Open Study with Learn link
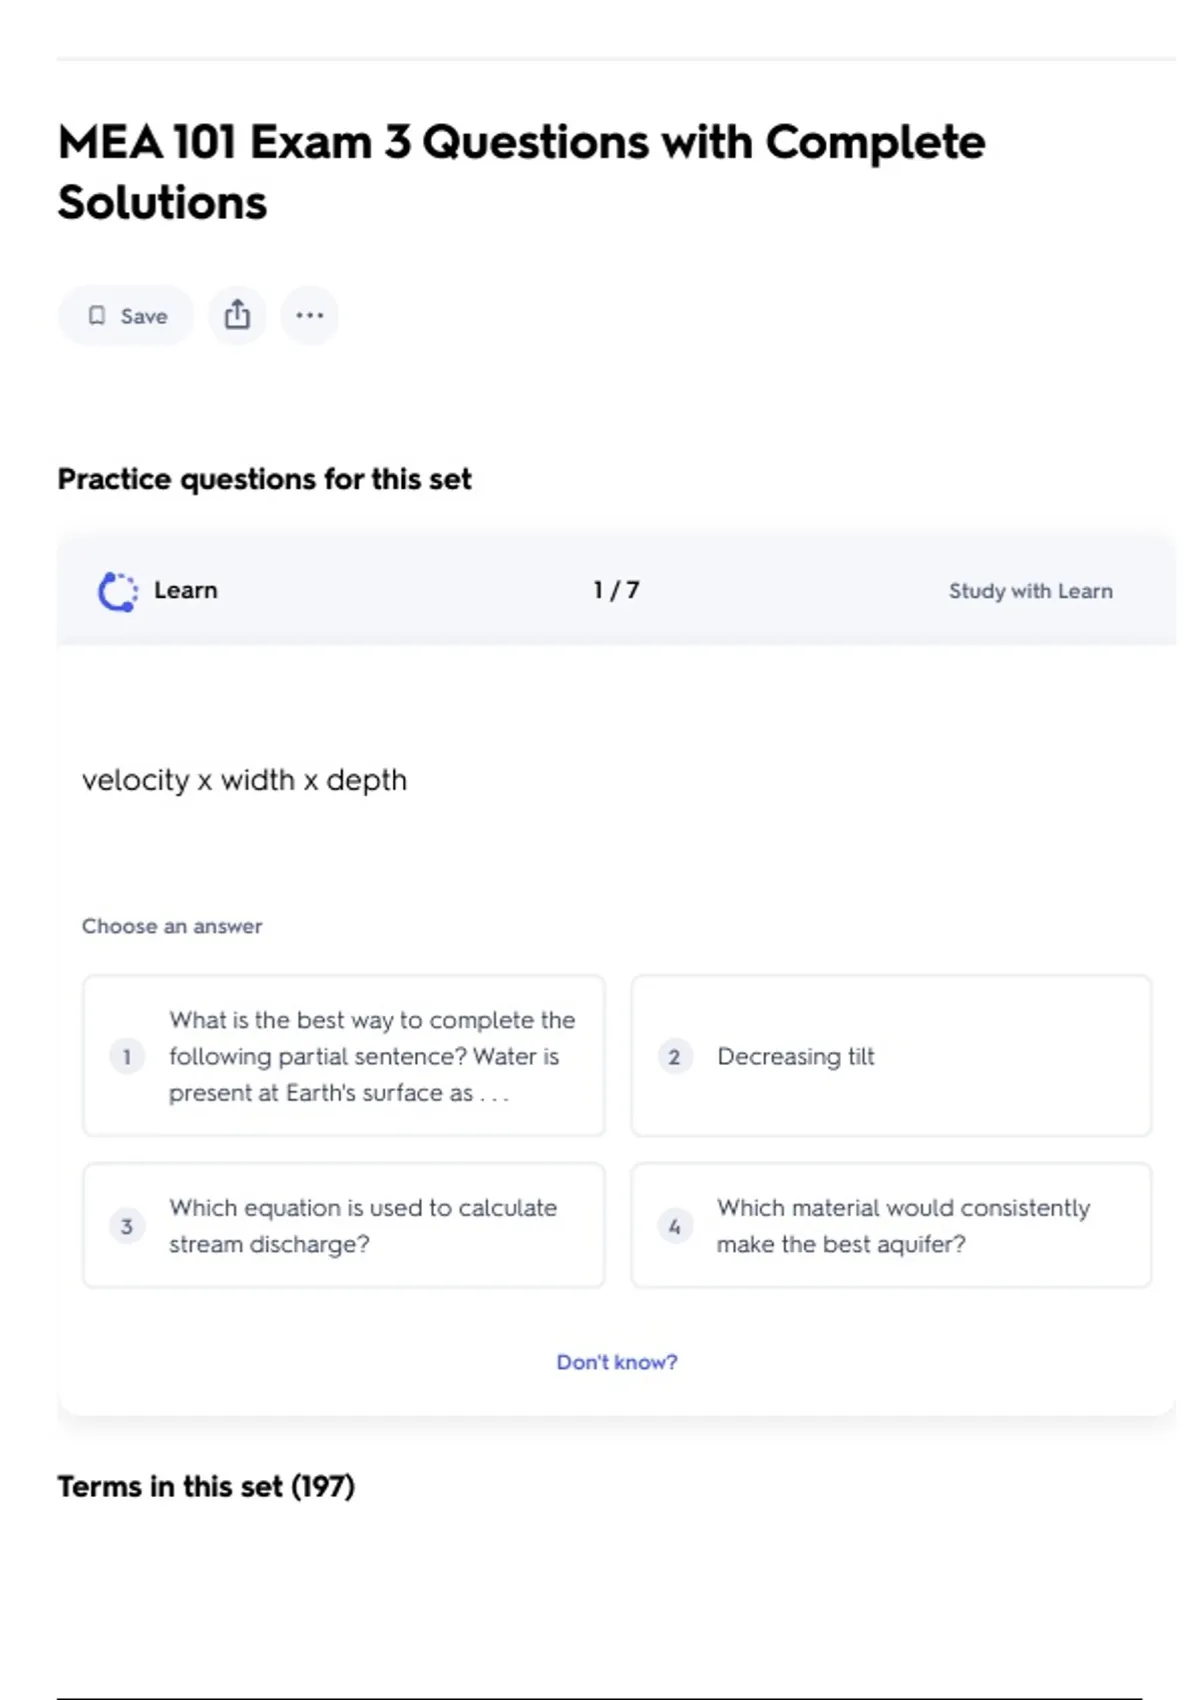 [x=1030, y=591]
